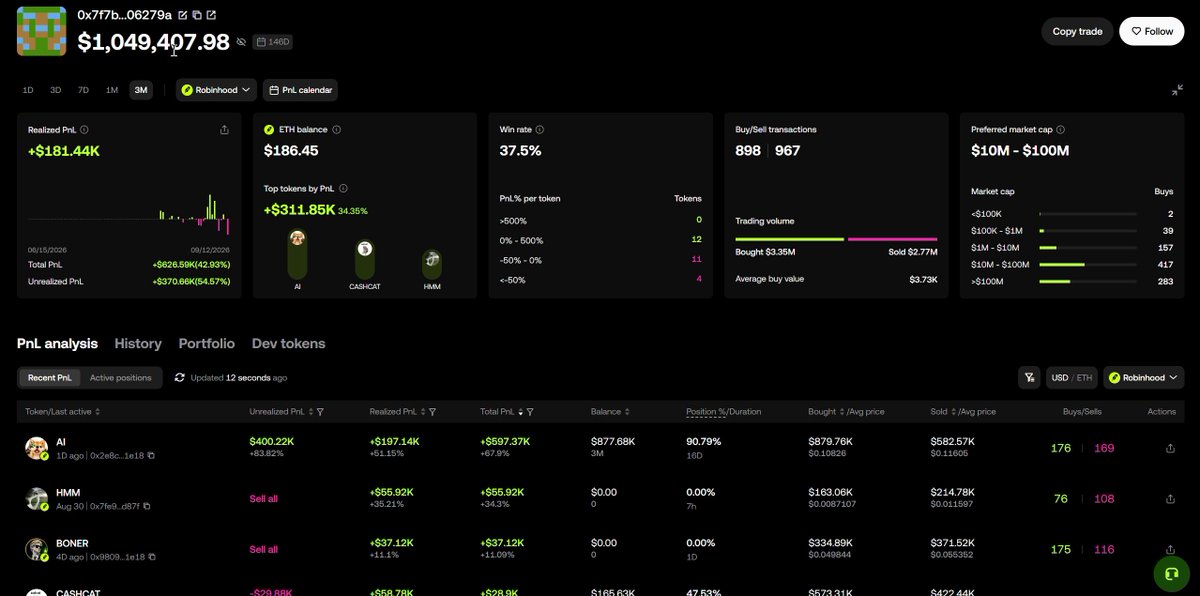Viewport: 1200px width, 596px height.
Task: Click the info icon beside Realized PnL
Action: [x=84, y=129]
